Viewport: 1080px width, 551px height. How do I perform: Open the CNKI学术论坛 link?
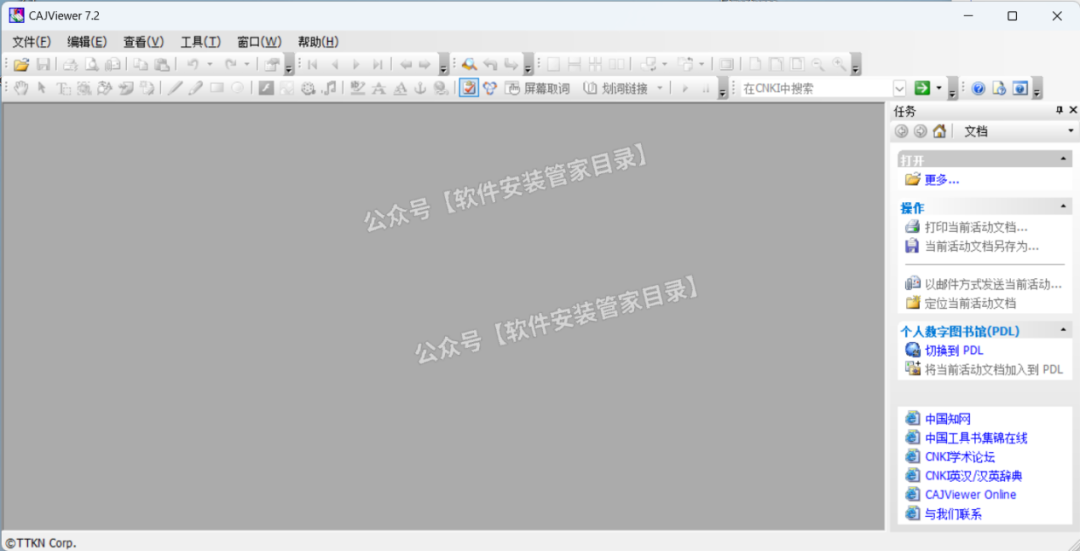(x=959, y=457)
